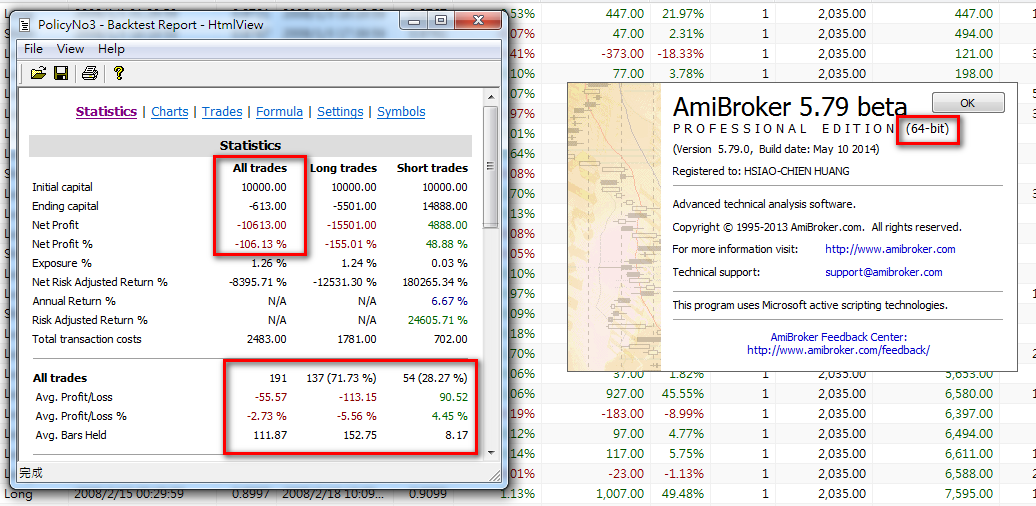Open the Settings report link
Screen dimensions: 1036x506
coord(340,112)
